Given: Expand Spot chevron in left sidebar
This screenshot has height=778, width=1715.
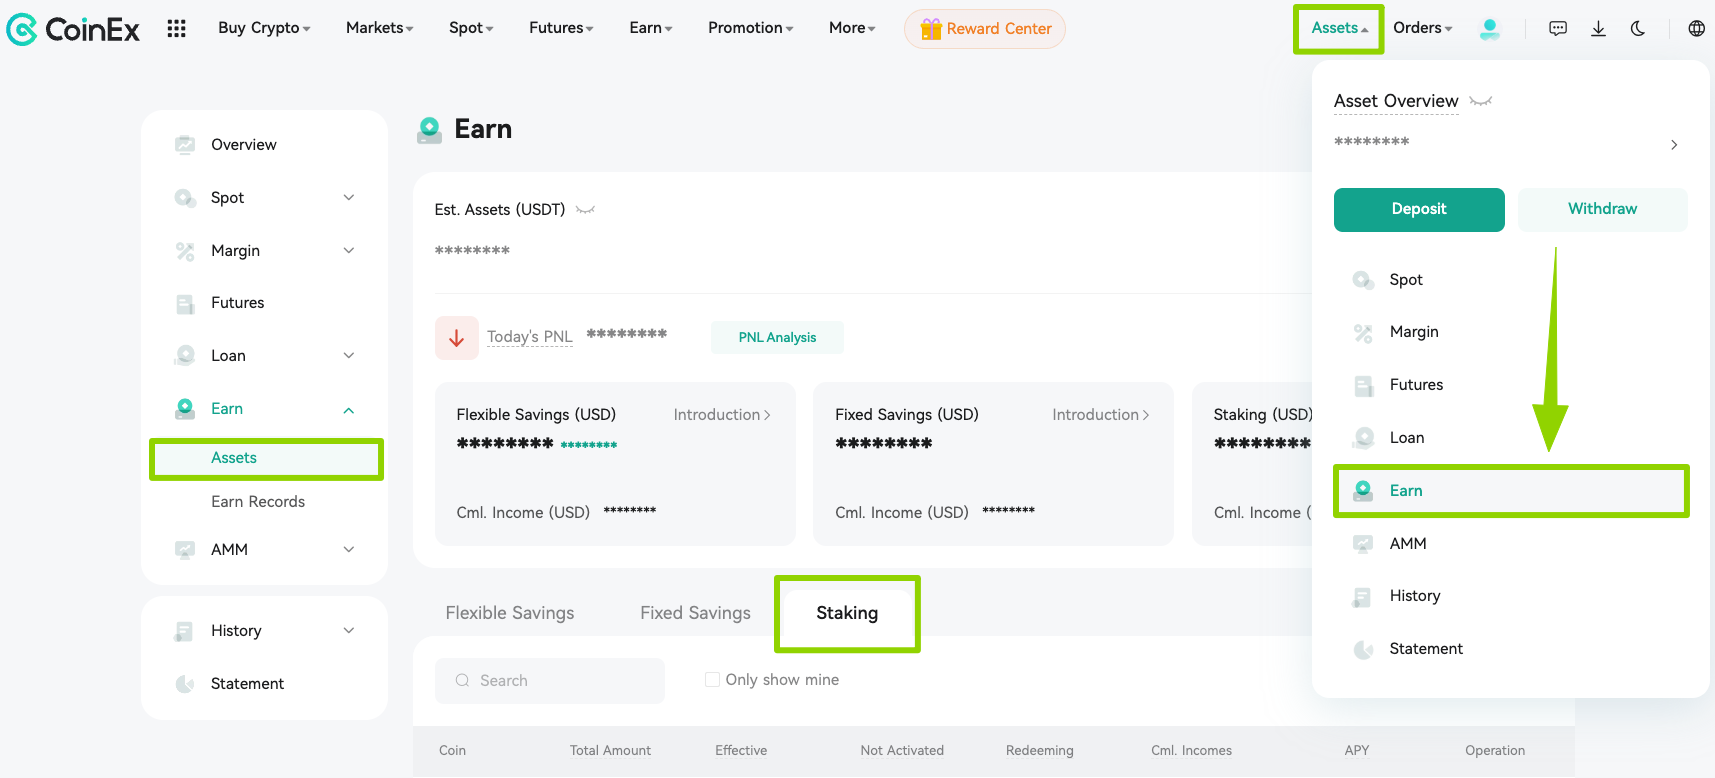Looking at the screenshot, I should (x=349, y=198).
